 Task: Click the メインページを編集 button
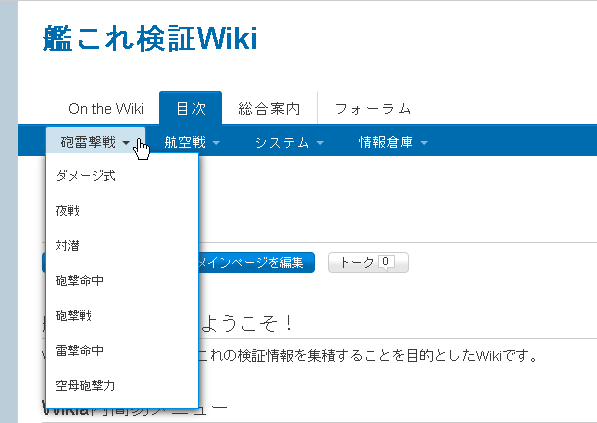(257, 262)
